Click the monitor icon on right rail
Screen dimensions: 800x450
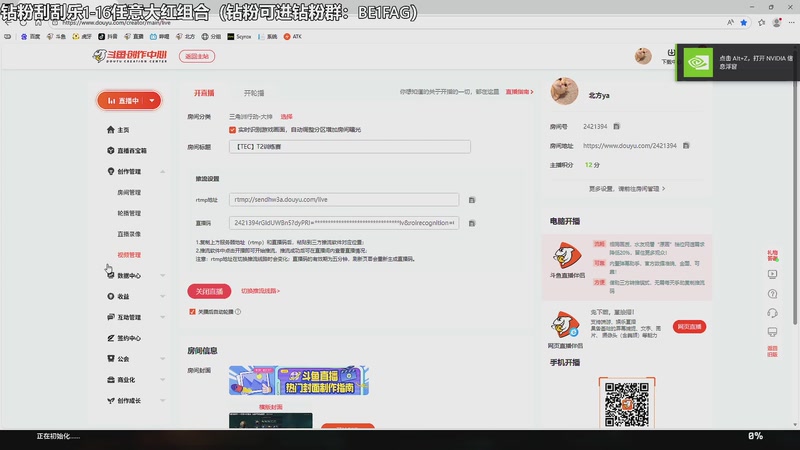(772, 332)
